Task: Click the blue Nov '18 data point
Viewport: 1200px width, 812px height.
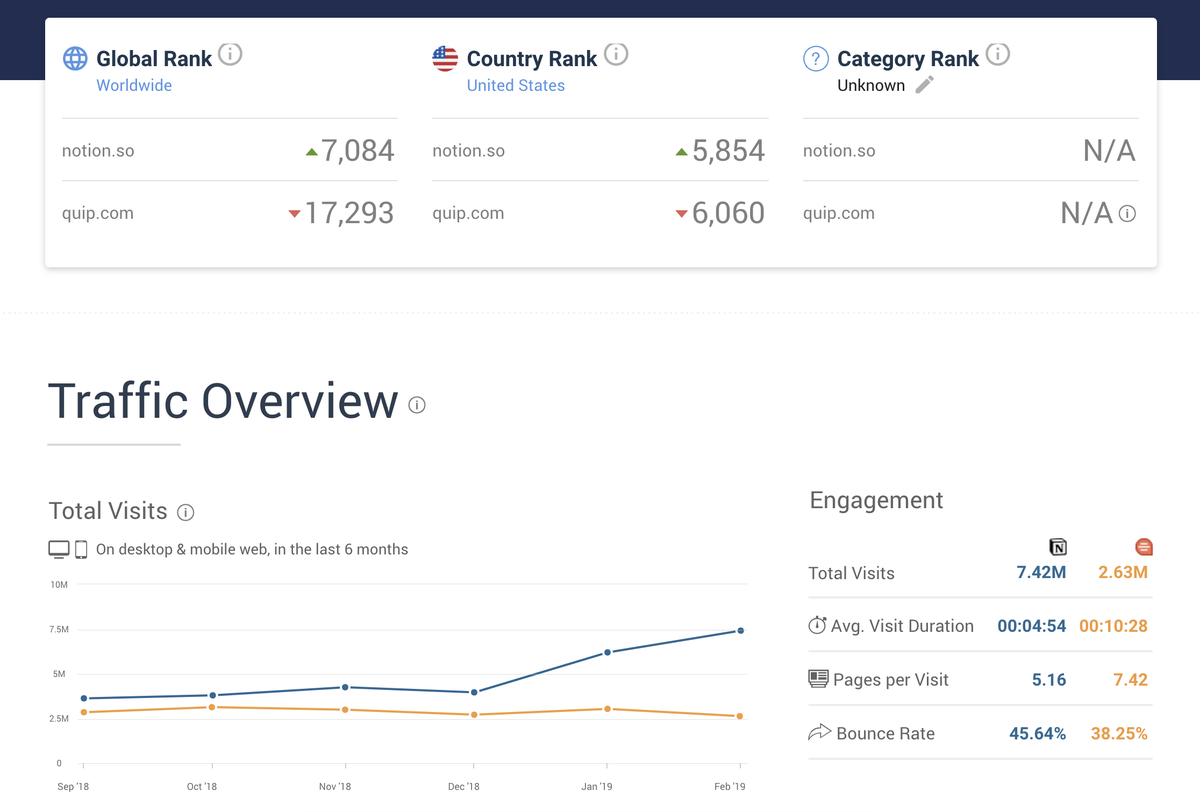Action: pos(345,687)
